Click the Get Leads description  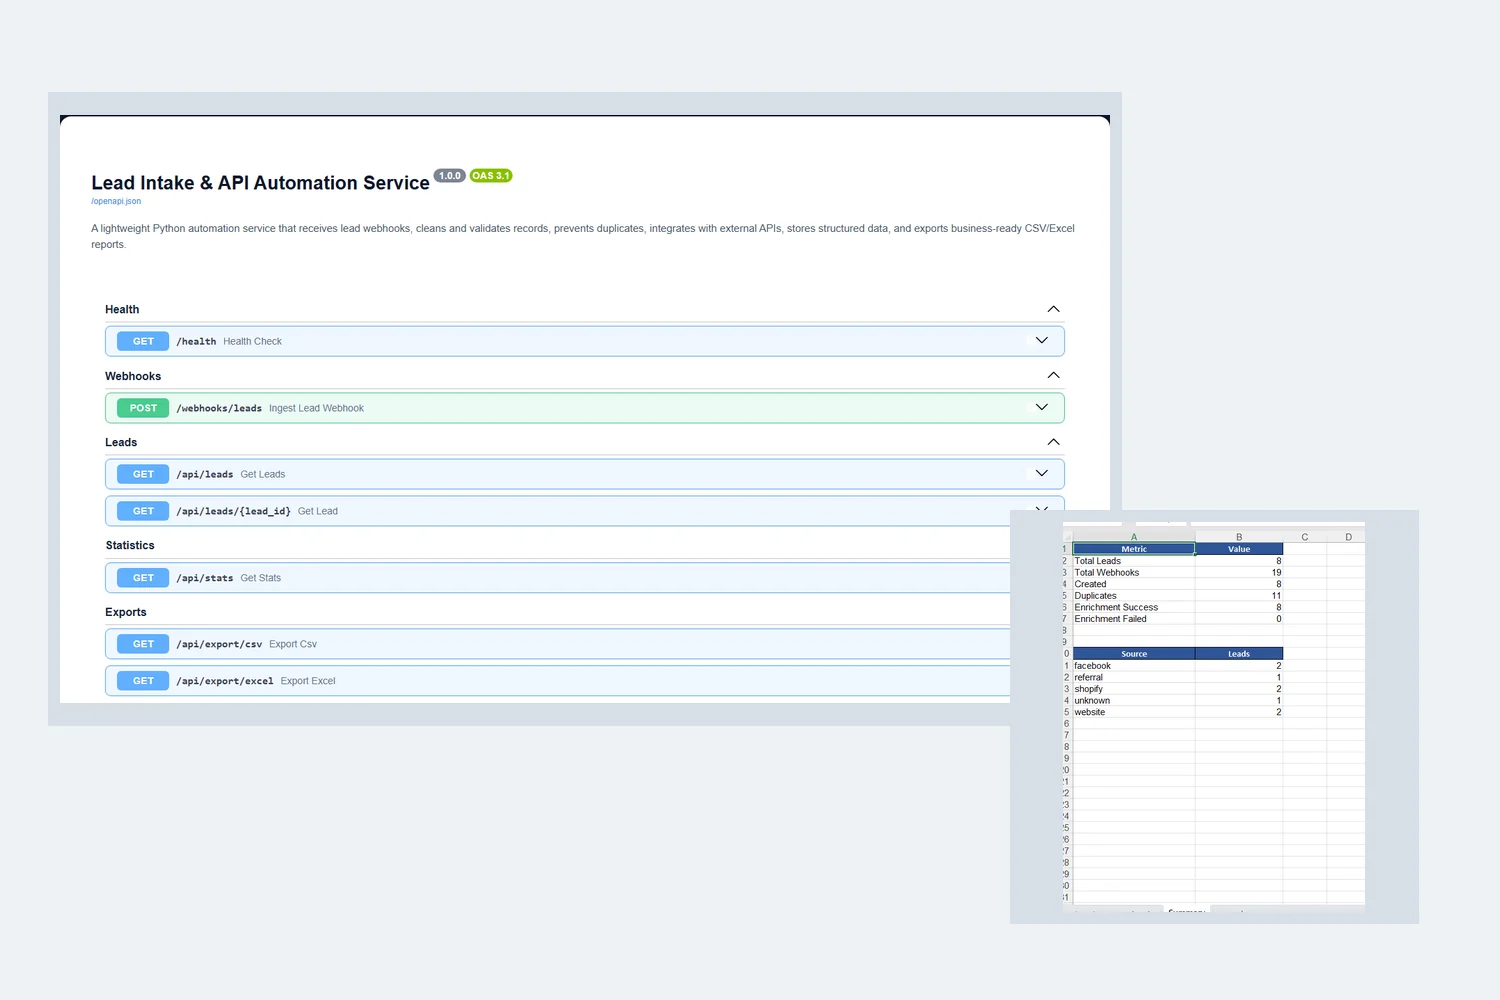[263, 474]
